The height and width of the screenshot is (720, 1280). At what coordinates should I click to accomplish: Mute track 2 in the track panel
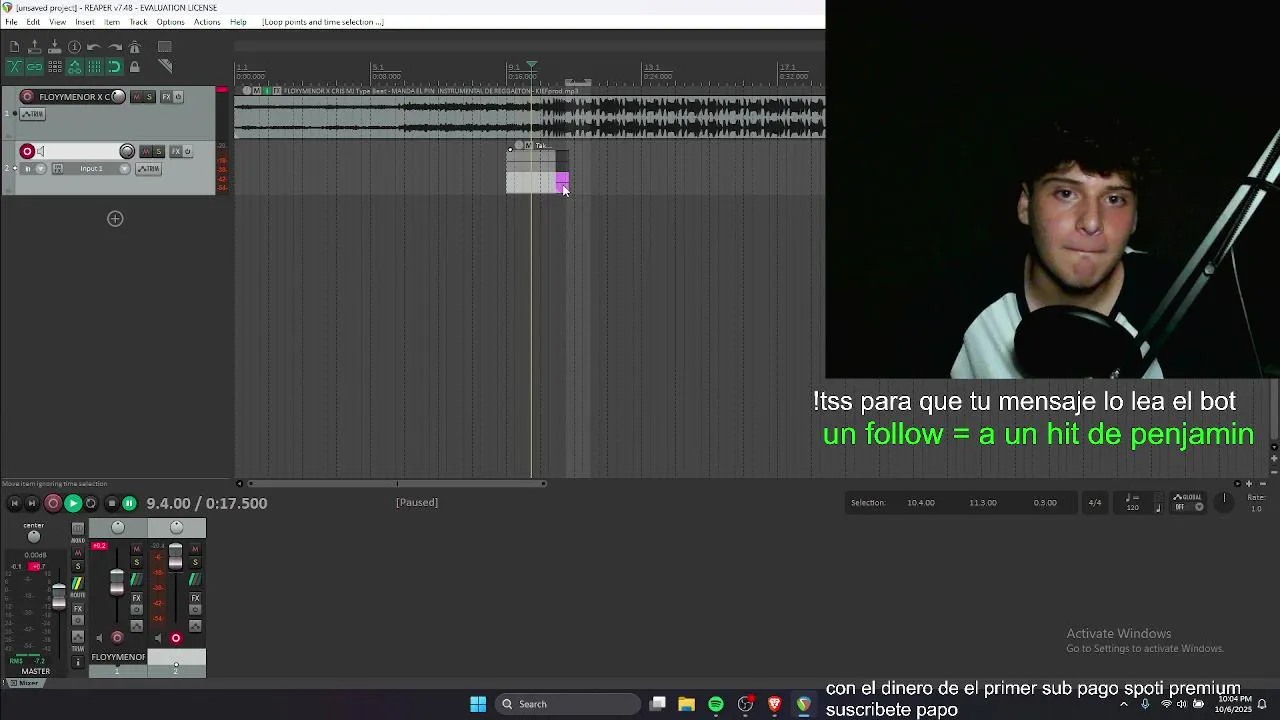click(x=146, y=151)
